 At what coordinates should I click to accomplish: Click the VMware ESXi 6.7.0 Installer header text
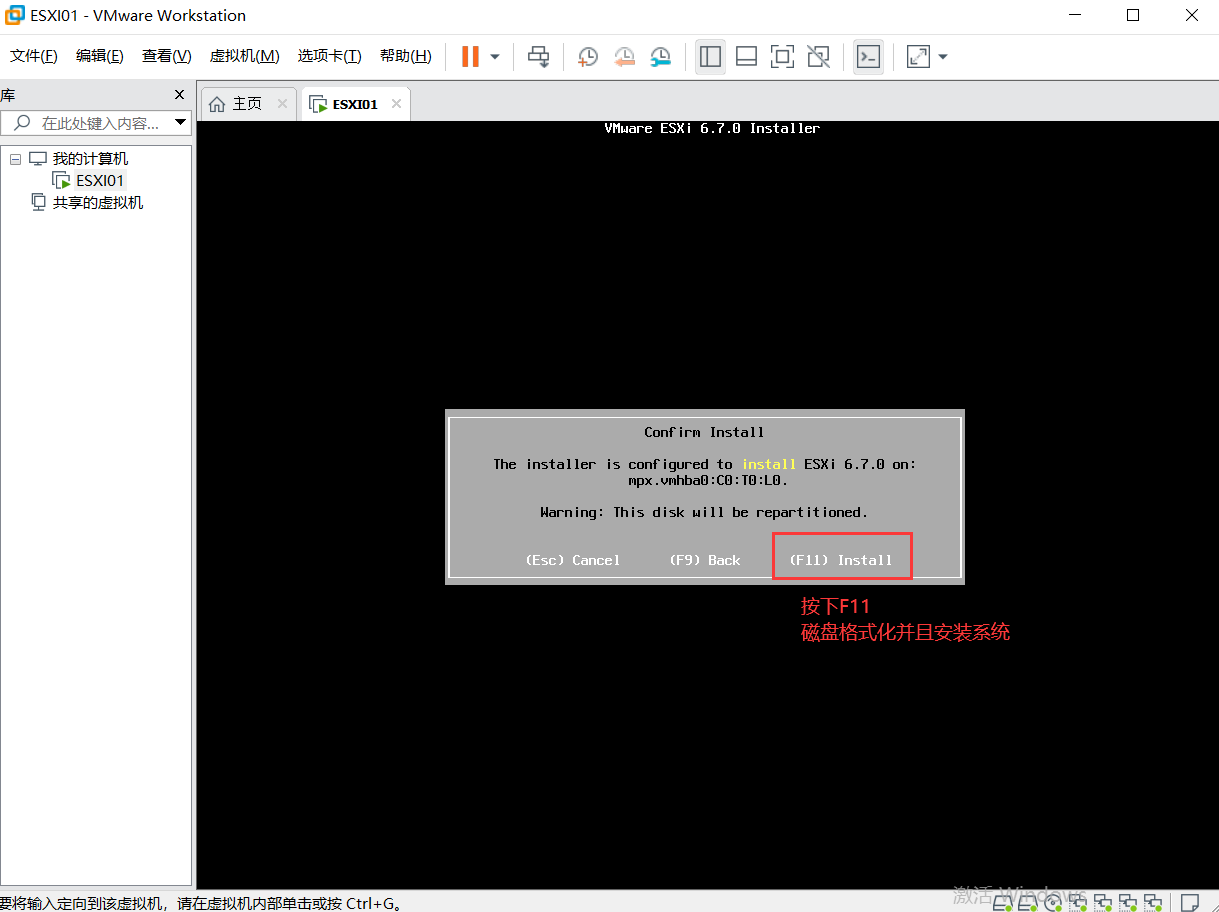click(712, 128)
